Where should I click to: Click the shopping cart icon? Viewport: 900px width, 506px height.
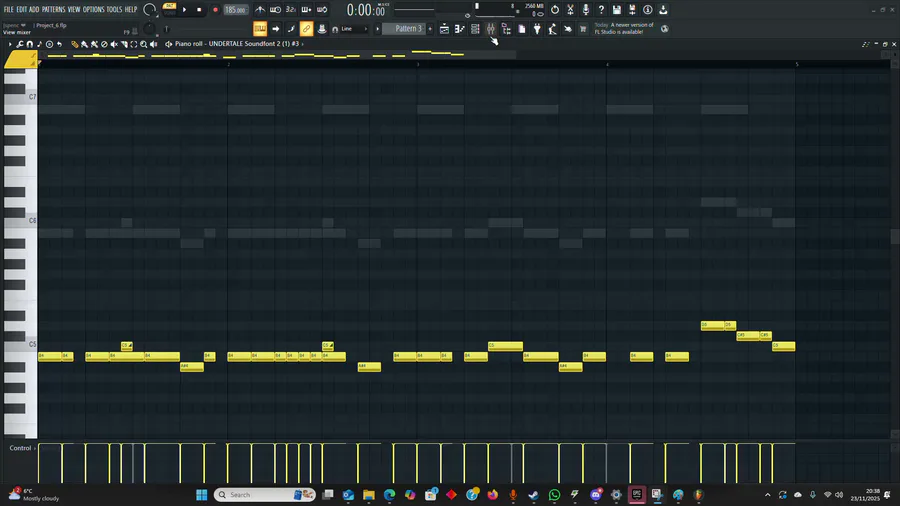click(583, 29)
